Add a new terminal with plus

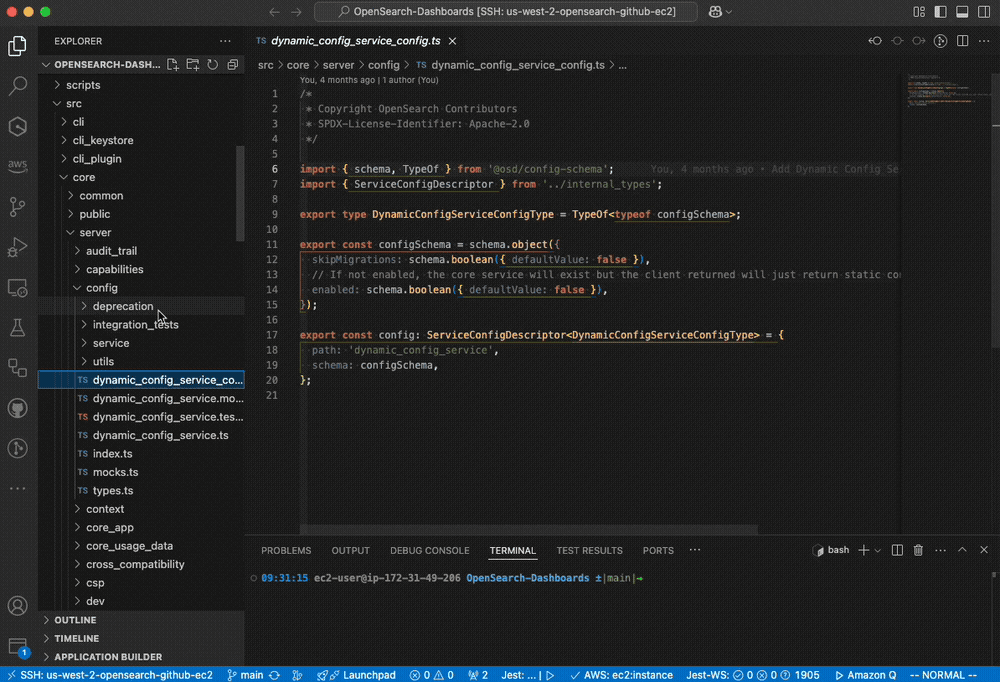tap(864, 550)
